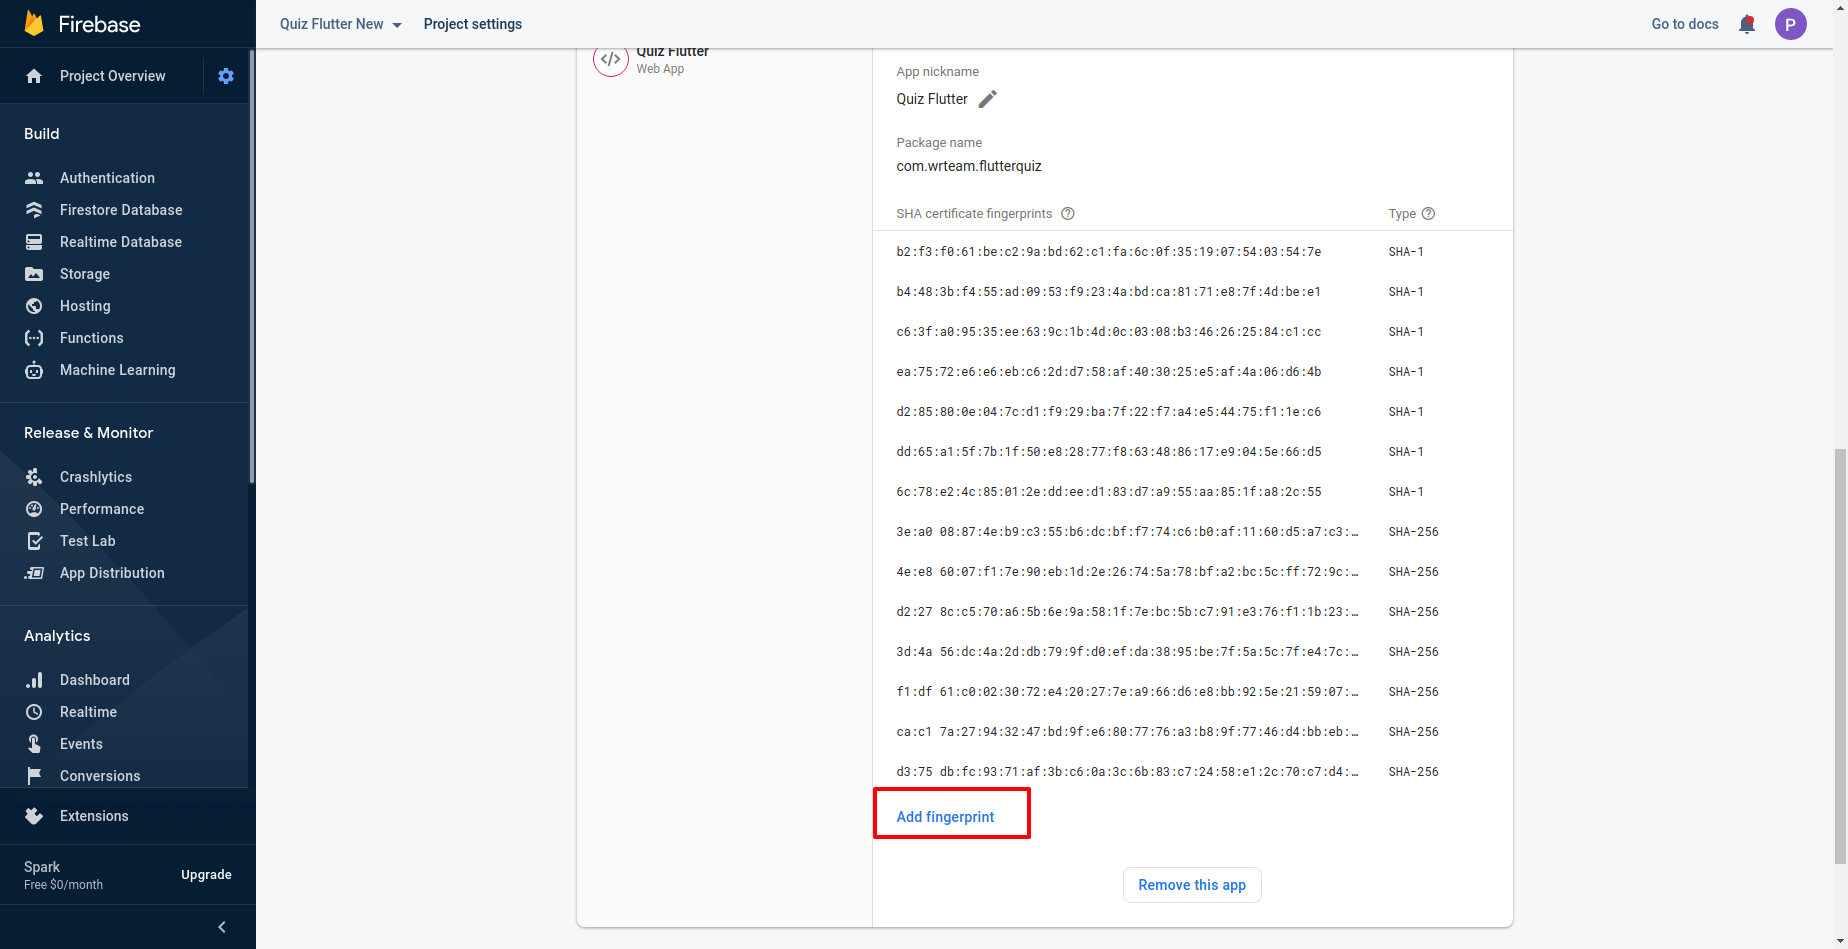
Task: Open Crashlytics section
Action: pyautogui.click(x=95, y=477)
